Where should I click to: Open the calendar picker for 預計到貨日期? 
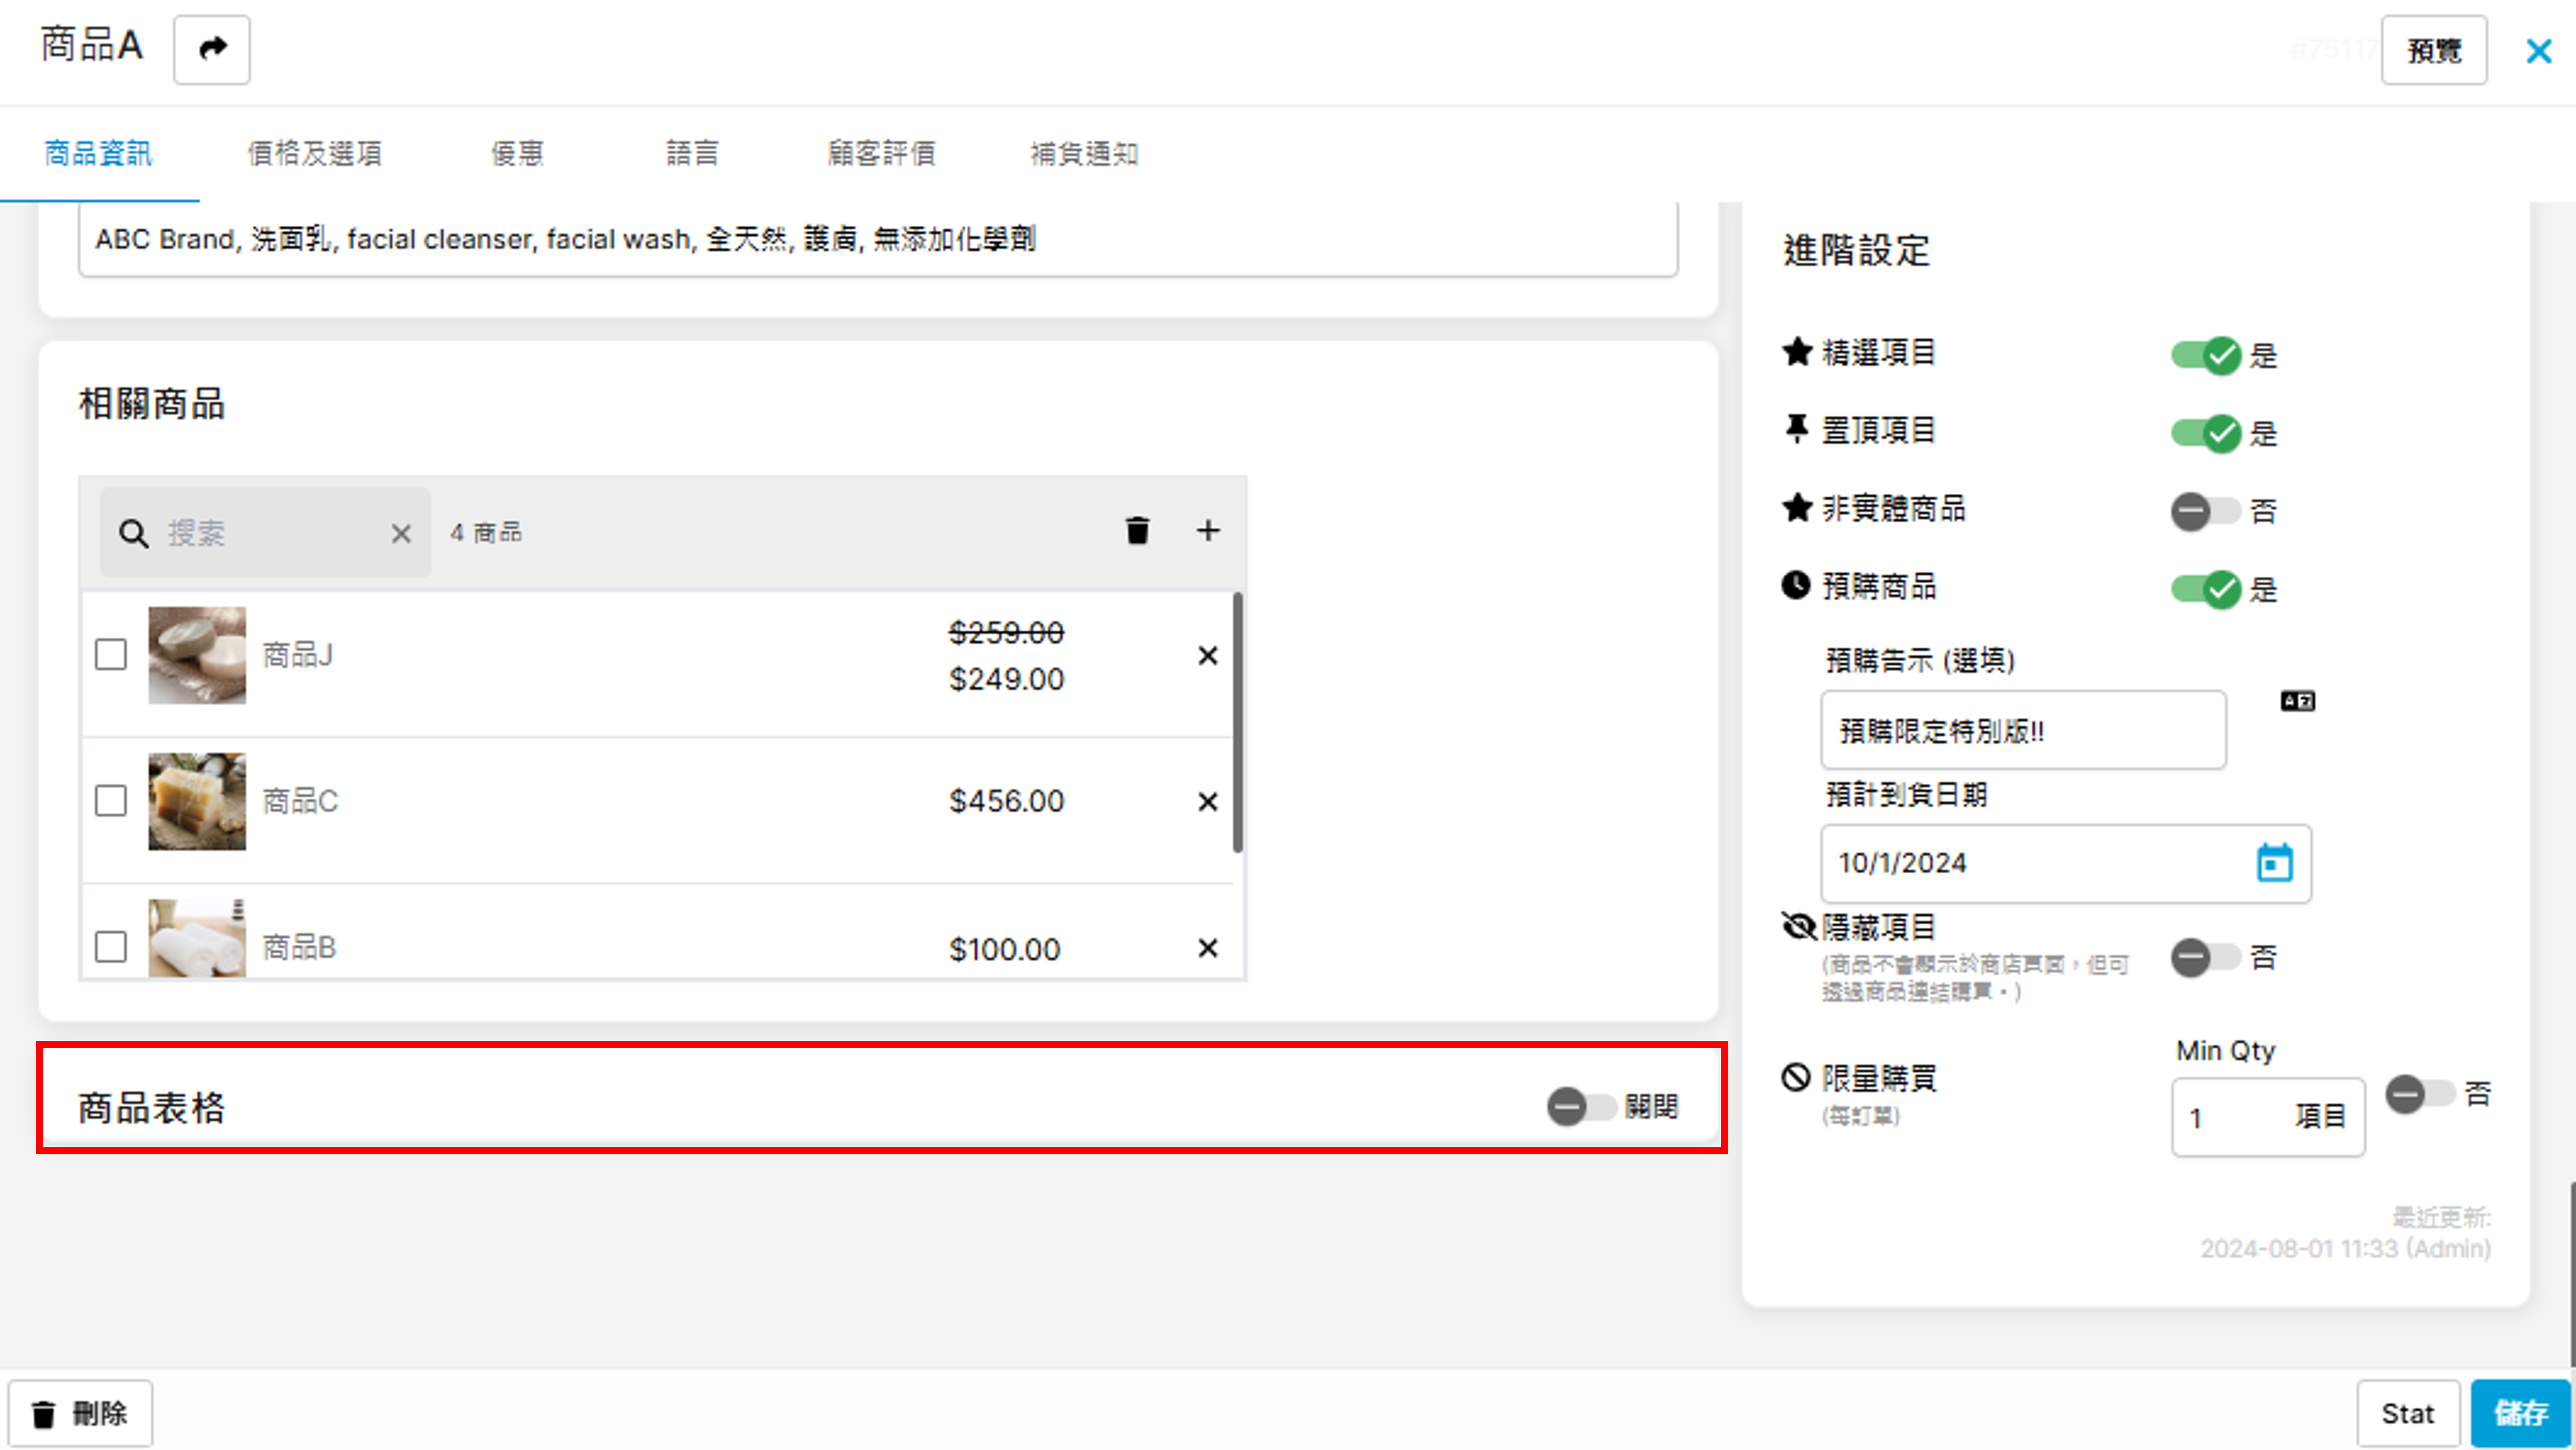click(x=2274, y=863)
